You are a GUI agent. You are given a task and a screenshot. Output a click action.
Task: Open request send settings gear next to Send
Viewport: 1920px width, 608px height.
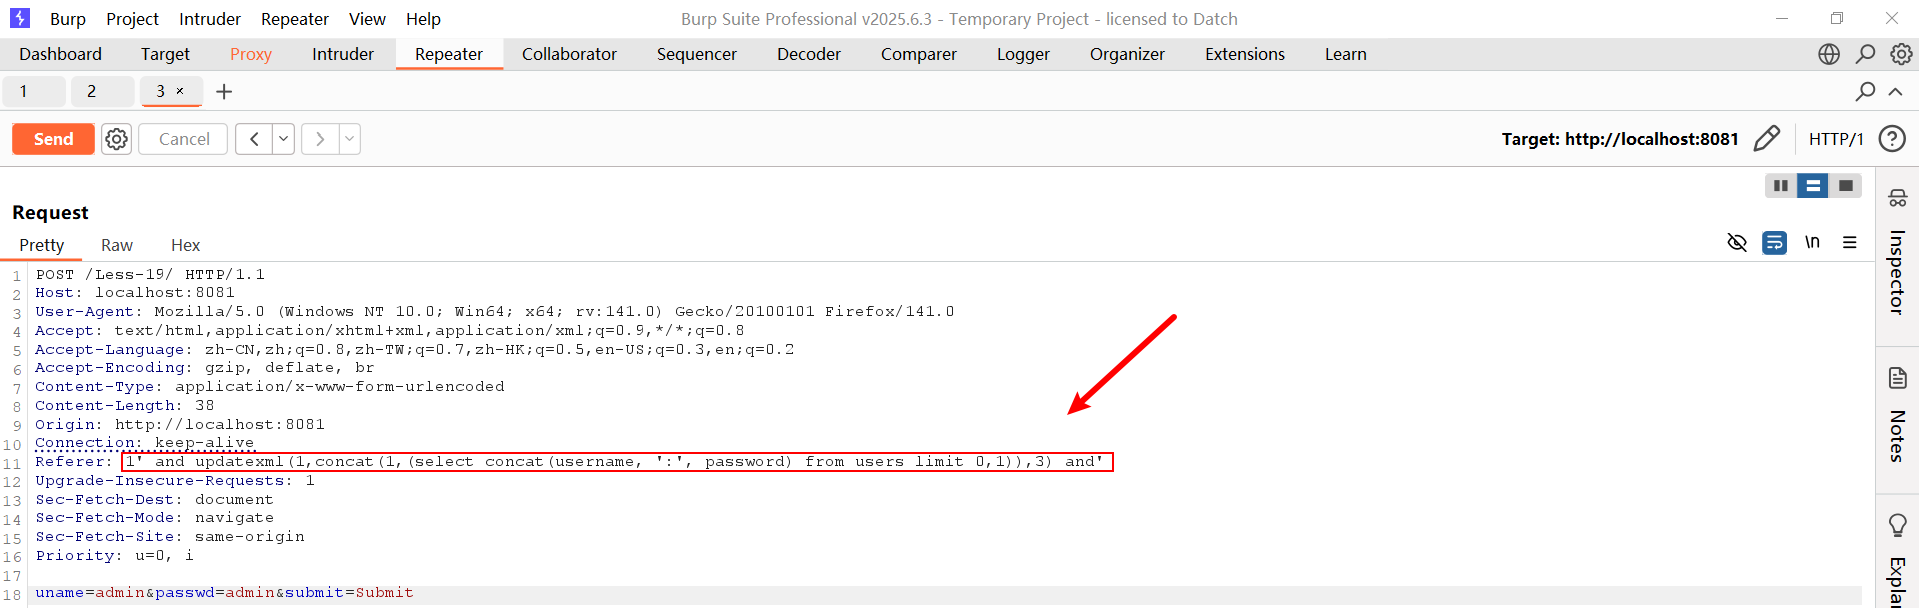point(117,139)
